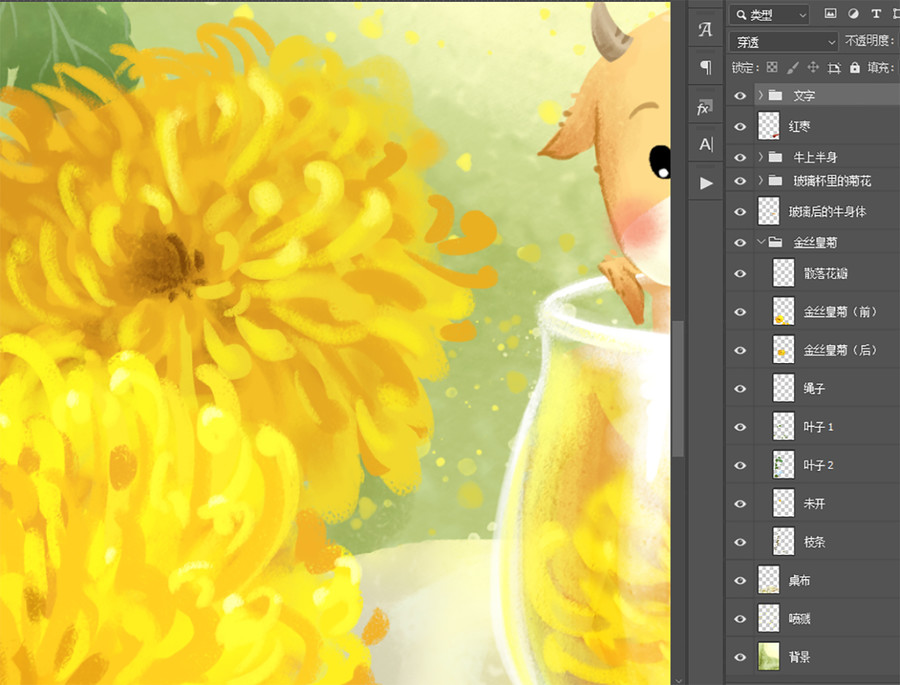Select the 枝条 layer name
900x685 pixels.
pyautogui.click(x=814, y=543)
